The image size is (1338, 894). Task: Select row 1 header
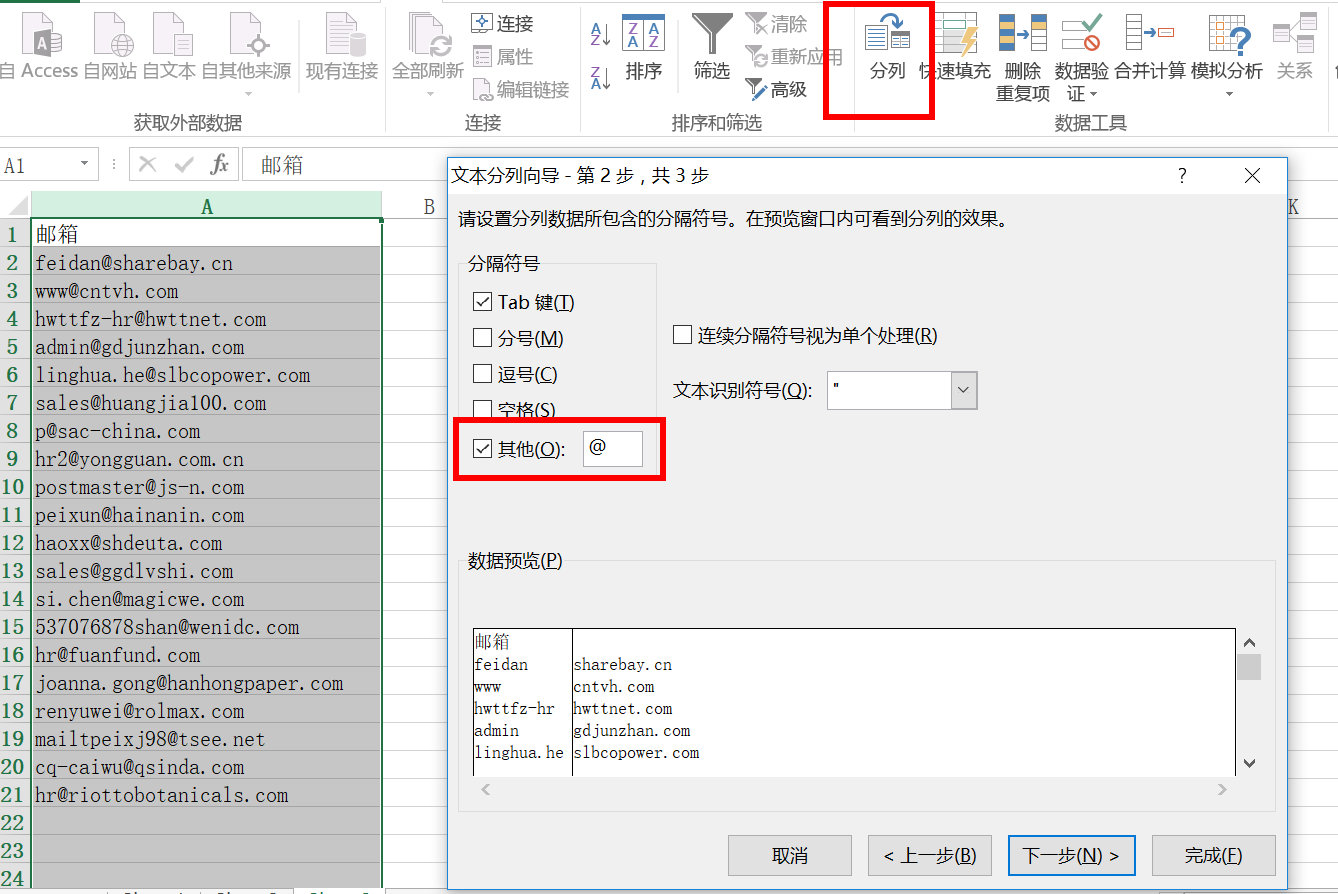(x=15, y=234)
